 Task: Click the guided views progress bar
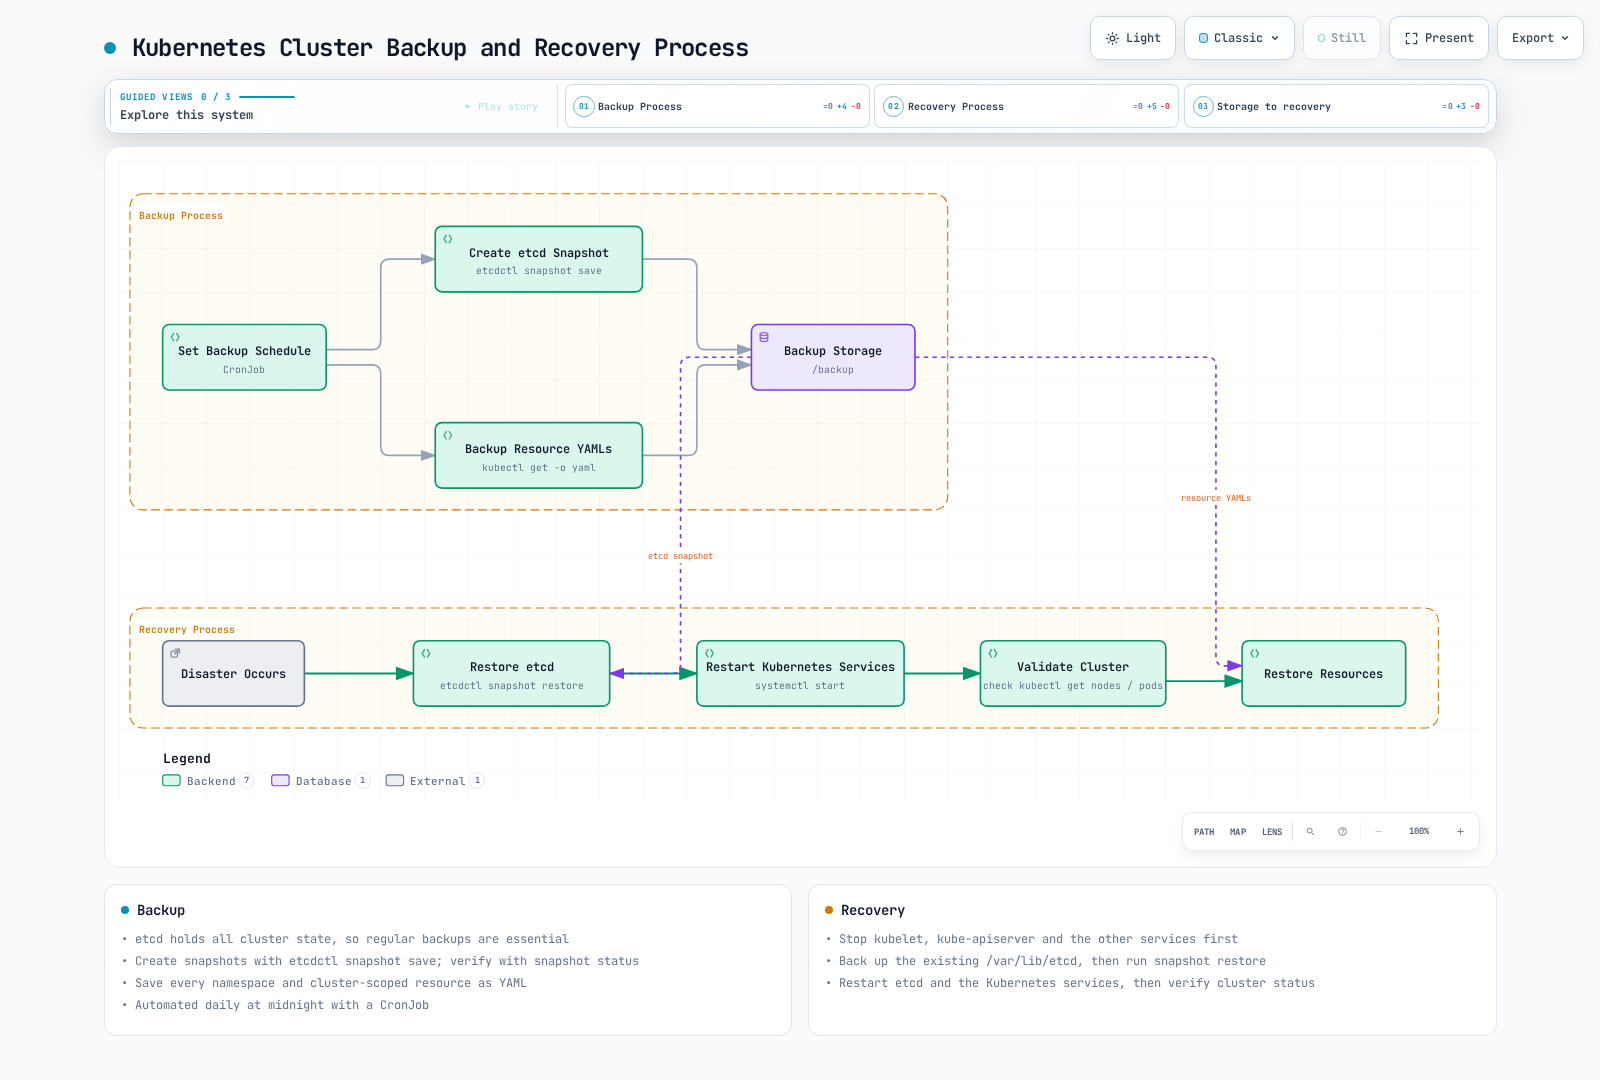coord(267,97)
